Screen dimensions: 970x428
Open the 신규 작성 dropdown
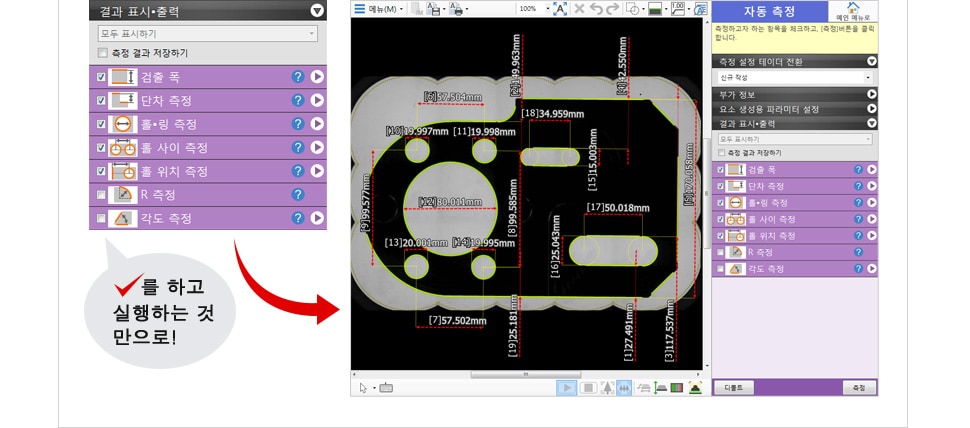(x=795, y=77)
